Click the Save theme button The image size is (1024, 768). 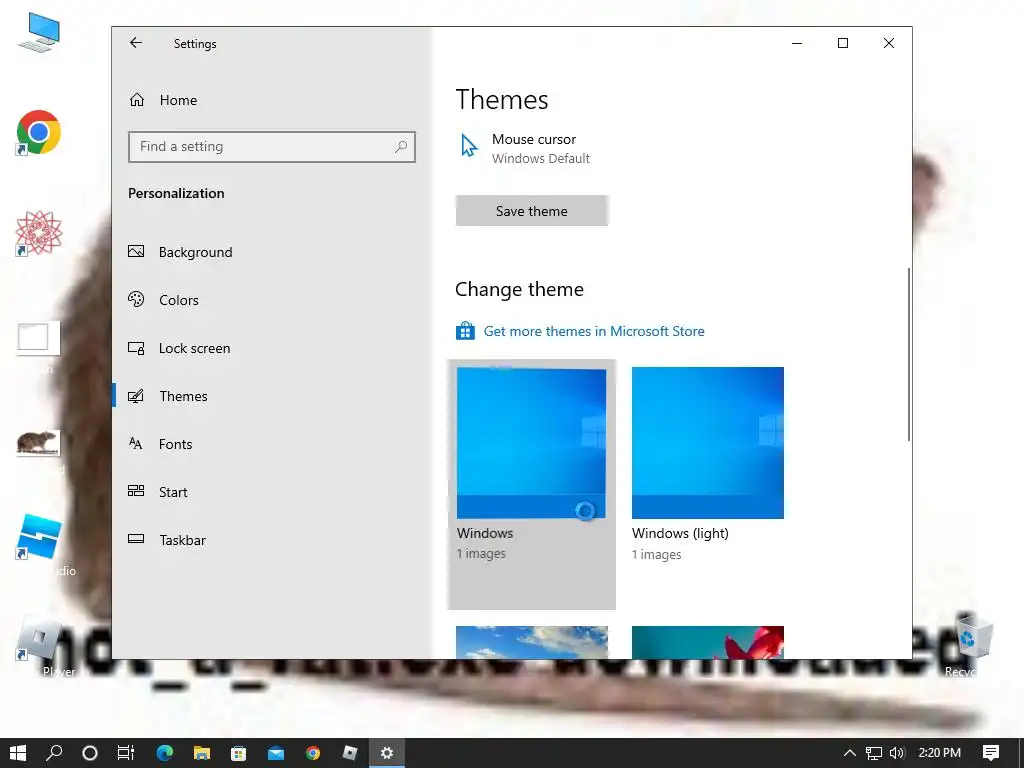(532, 211)
